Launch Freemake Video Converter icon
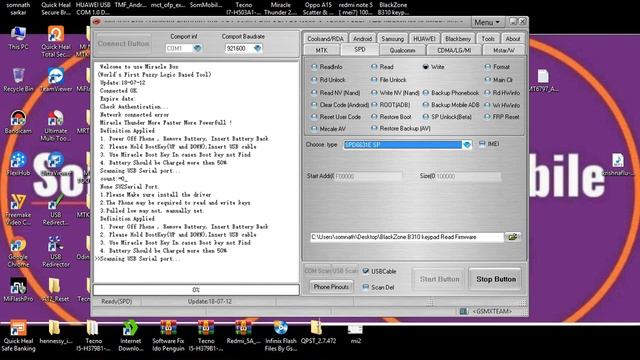Screen dimensions: 640x360 pos(18,210)
